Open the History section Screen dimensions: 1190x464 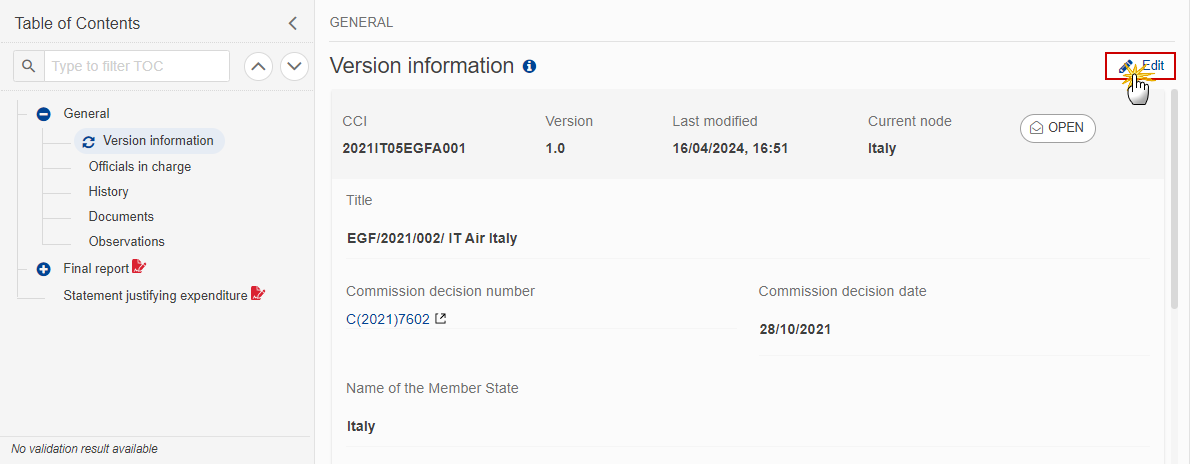[x=109, y=191]
